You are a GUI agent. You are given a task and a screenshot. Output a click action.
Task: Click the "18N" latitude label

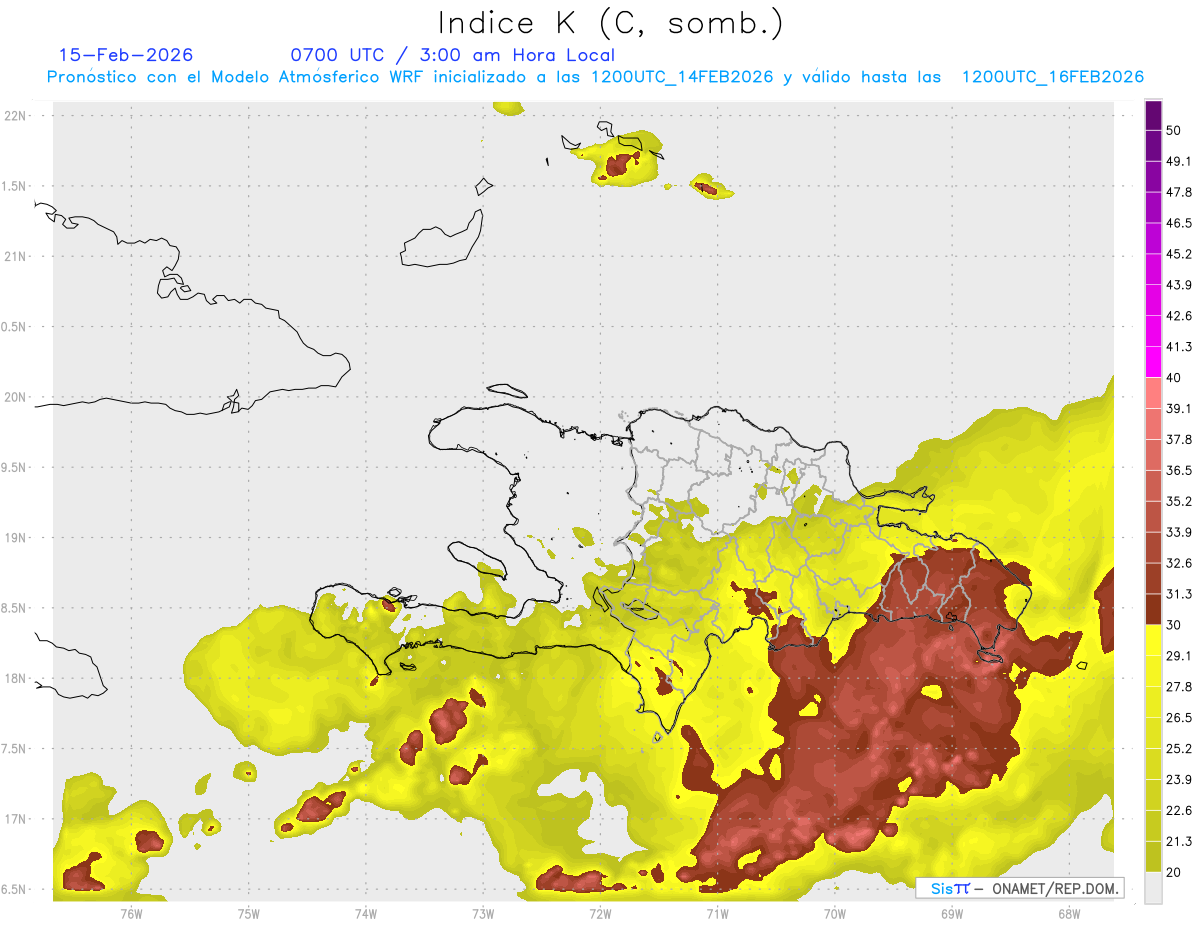click(15, 679)
